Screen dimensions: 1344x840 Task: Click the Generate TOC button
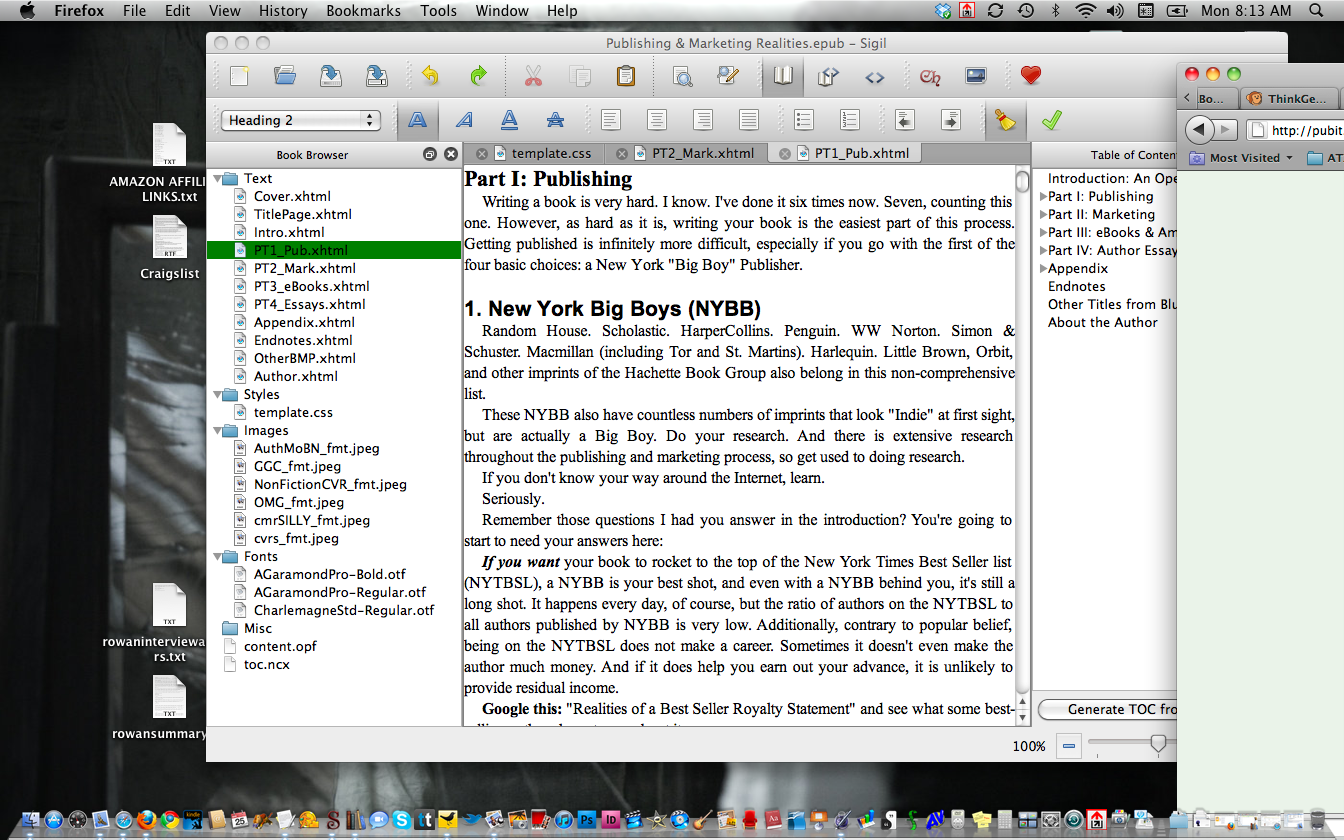[x=1108, y=709]
